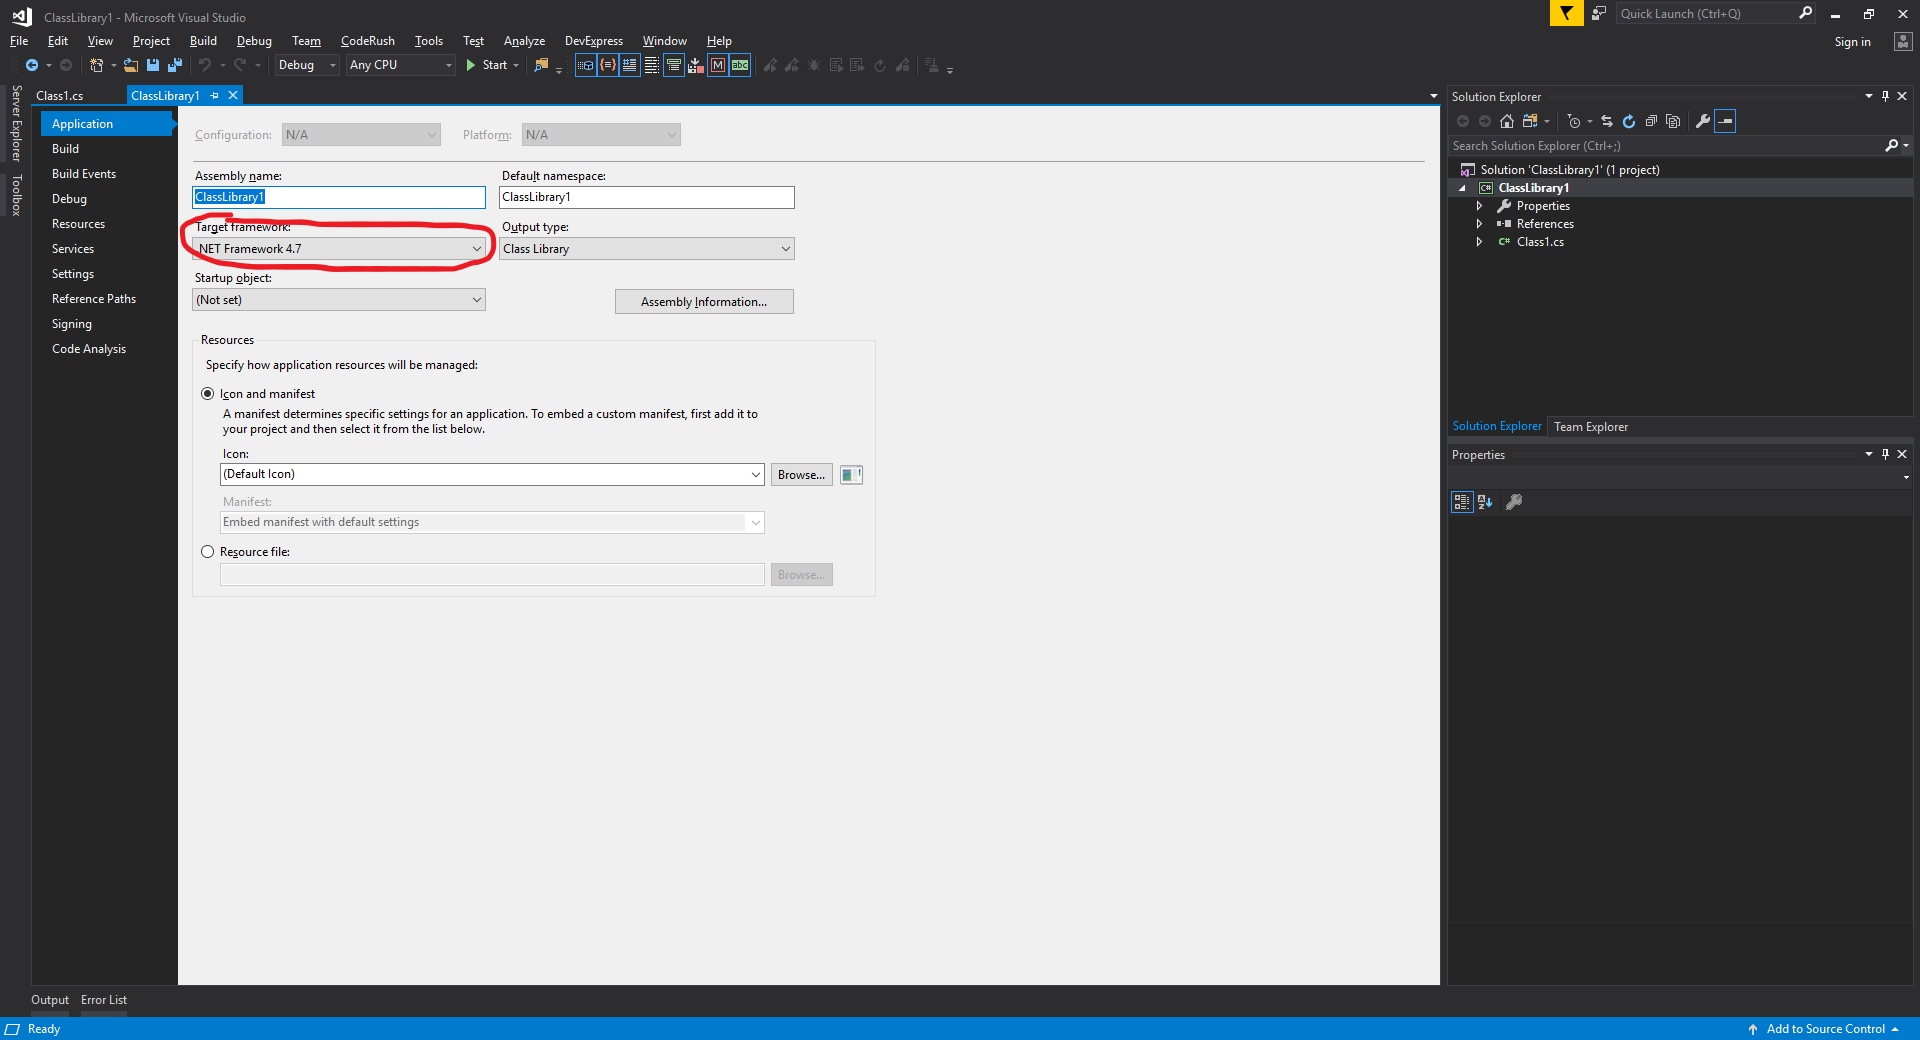
Task: Toggle the CodeRush braces {=} icon
Action: pos(608,65)
